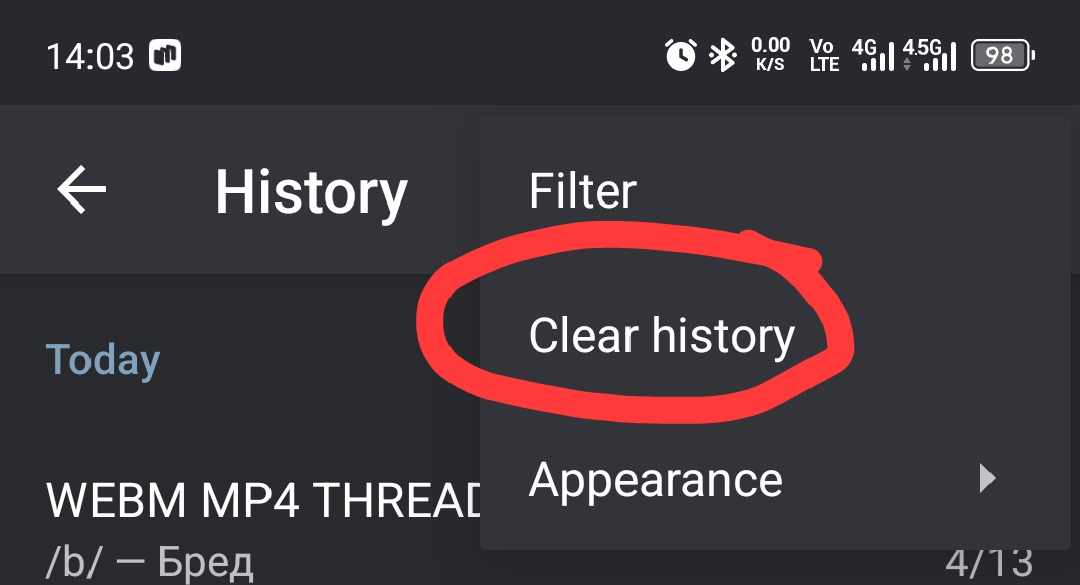1080x585 pixels.
Task: Tap the back arrow next to History
Action: [81, 189]
